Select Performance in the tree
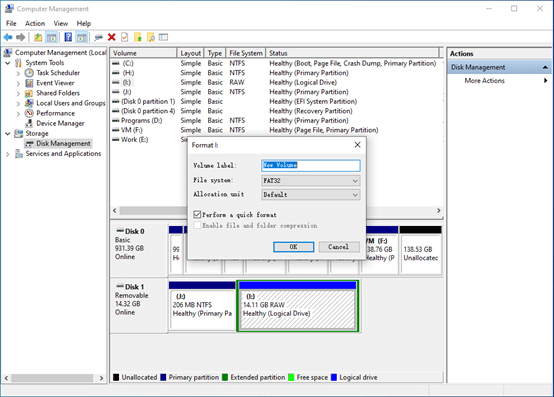The image size is (554, 397). point(55,113)
